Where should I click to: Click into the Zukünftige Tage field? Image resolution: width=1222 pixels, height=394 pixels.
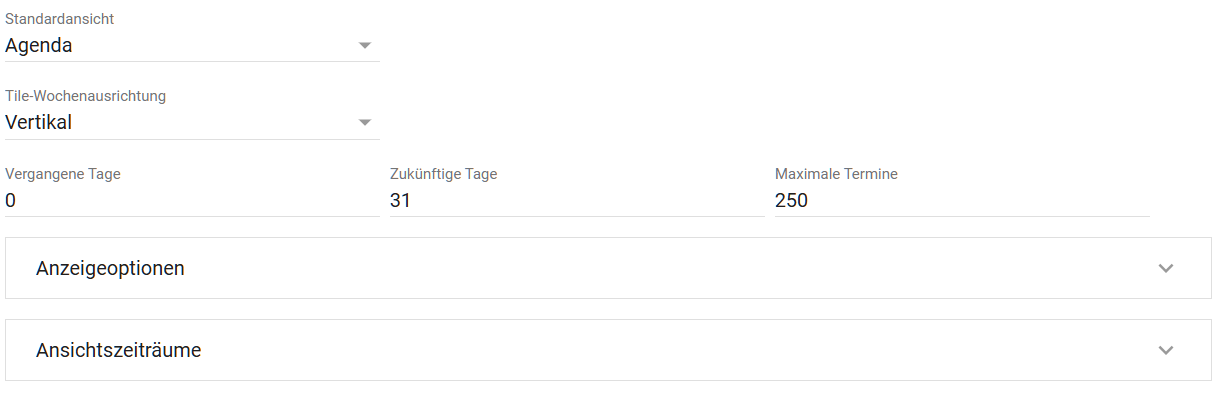[x=577, y=200]
